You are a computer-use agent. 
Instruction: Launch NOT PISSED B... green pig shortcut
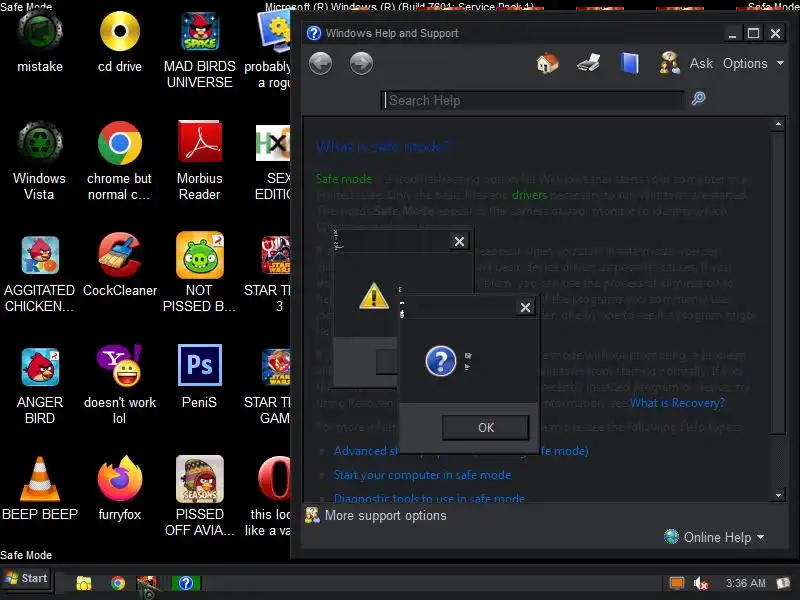(199, 273)
